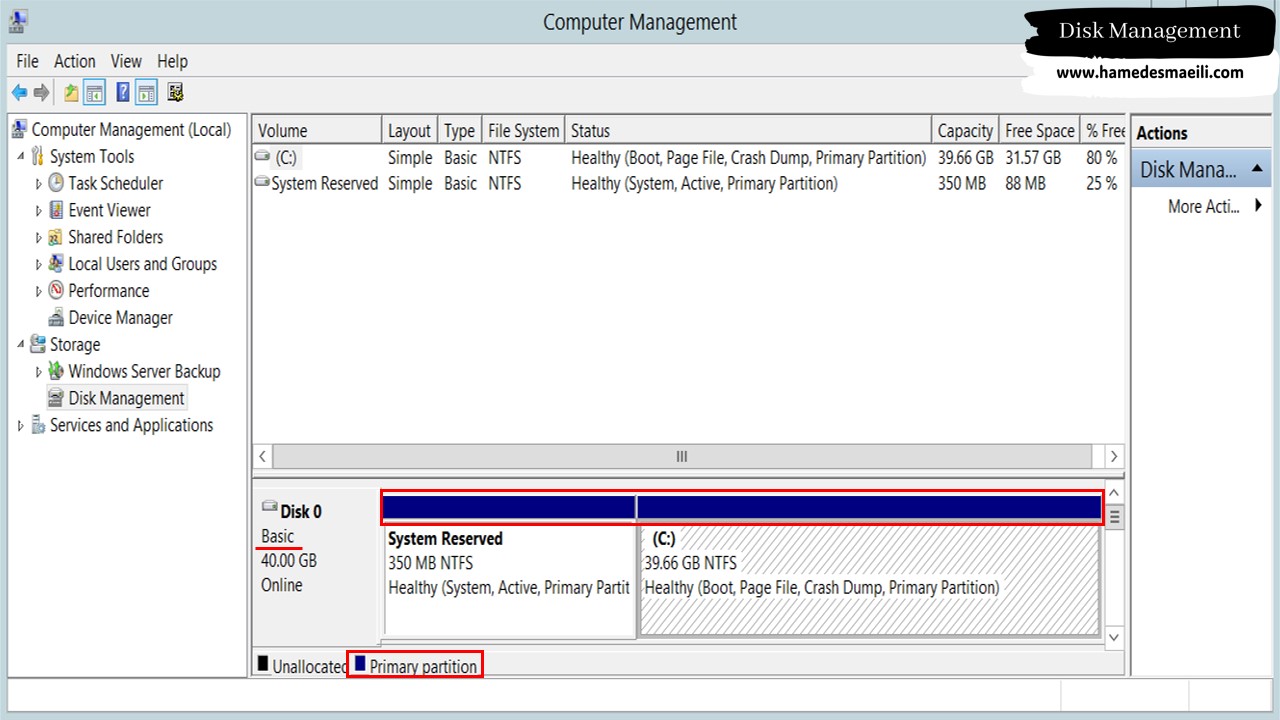
Task: Click the 350 MB capacity cell
Action: pyautogui.click(x=962, y=184)
